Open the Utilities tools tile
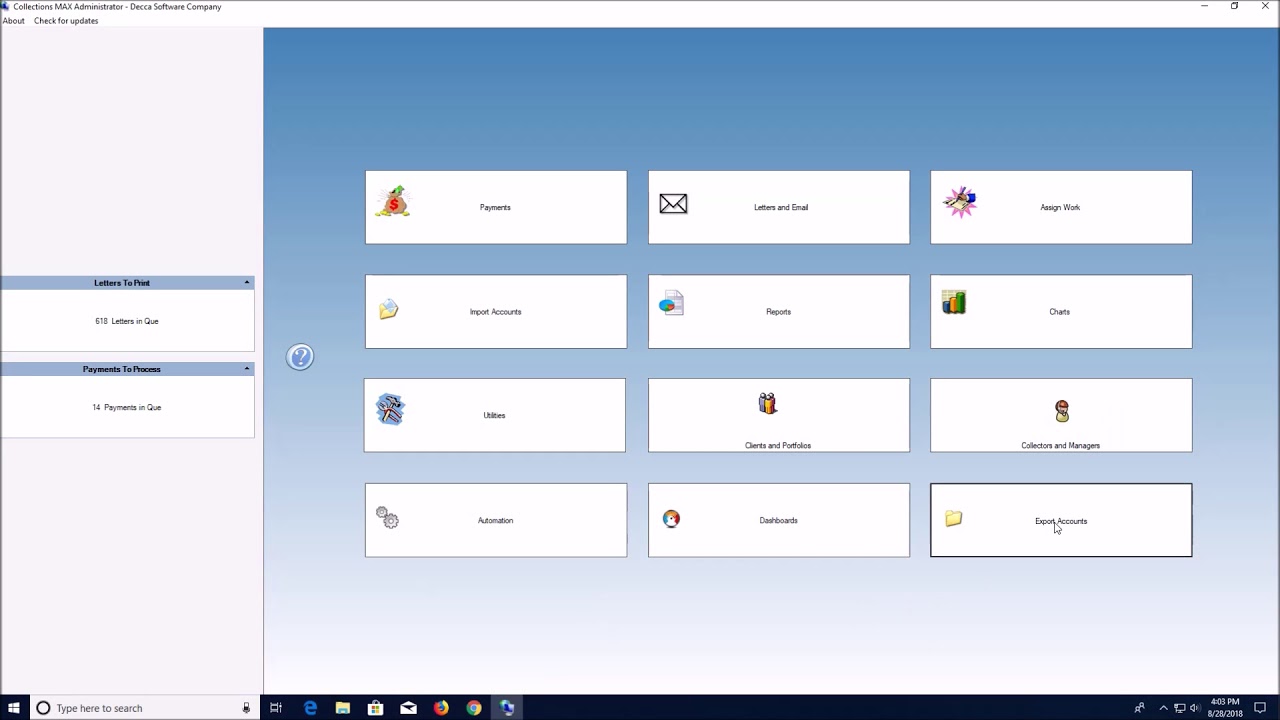Image resolution: width=1280 pixels, height=720 pixels. click(x=495, y=415)
